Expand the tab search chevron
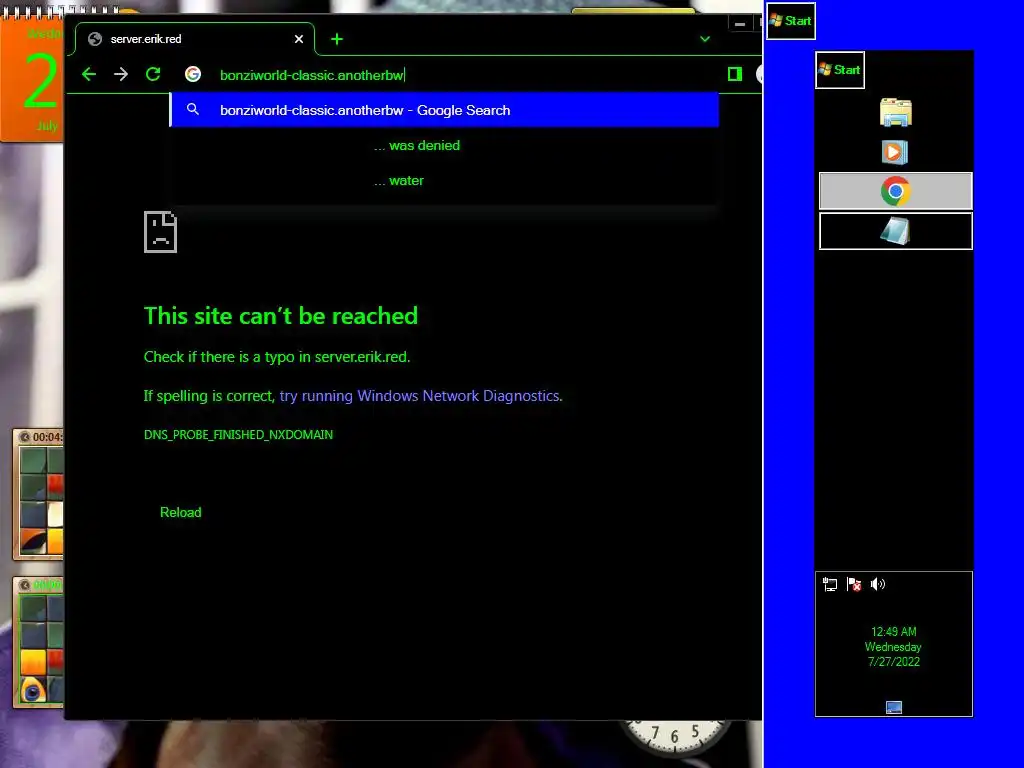The width and height of the screenshot is (1024, 768). 705,39
